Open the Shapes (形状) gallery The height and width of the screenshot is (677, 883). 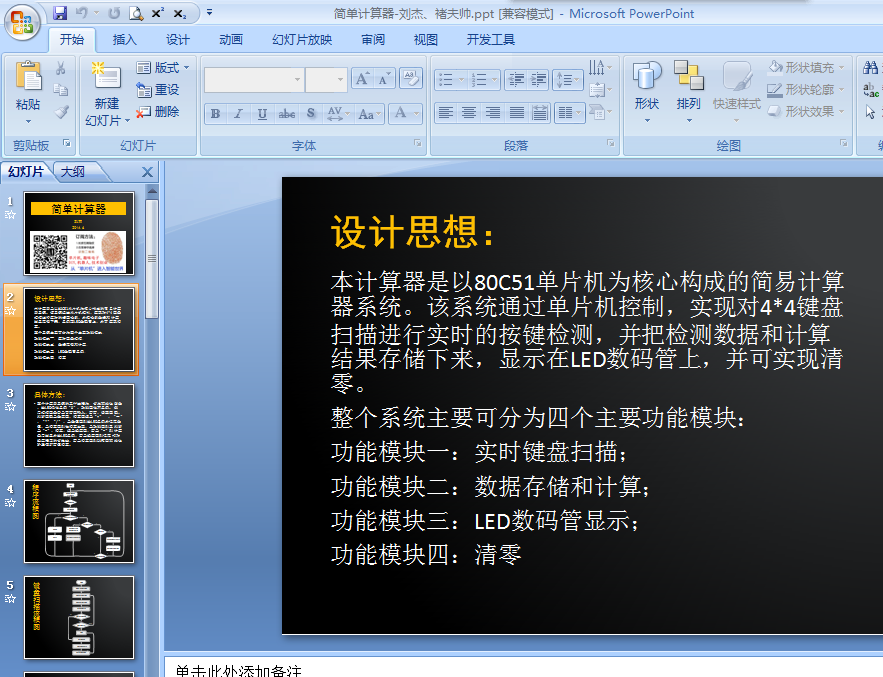[646, 92]
